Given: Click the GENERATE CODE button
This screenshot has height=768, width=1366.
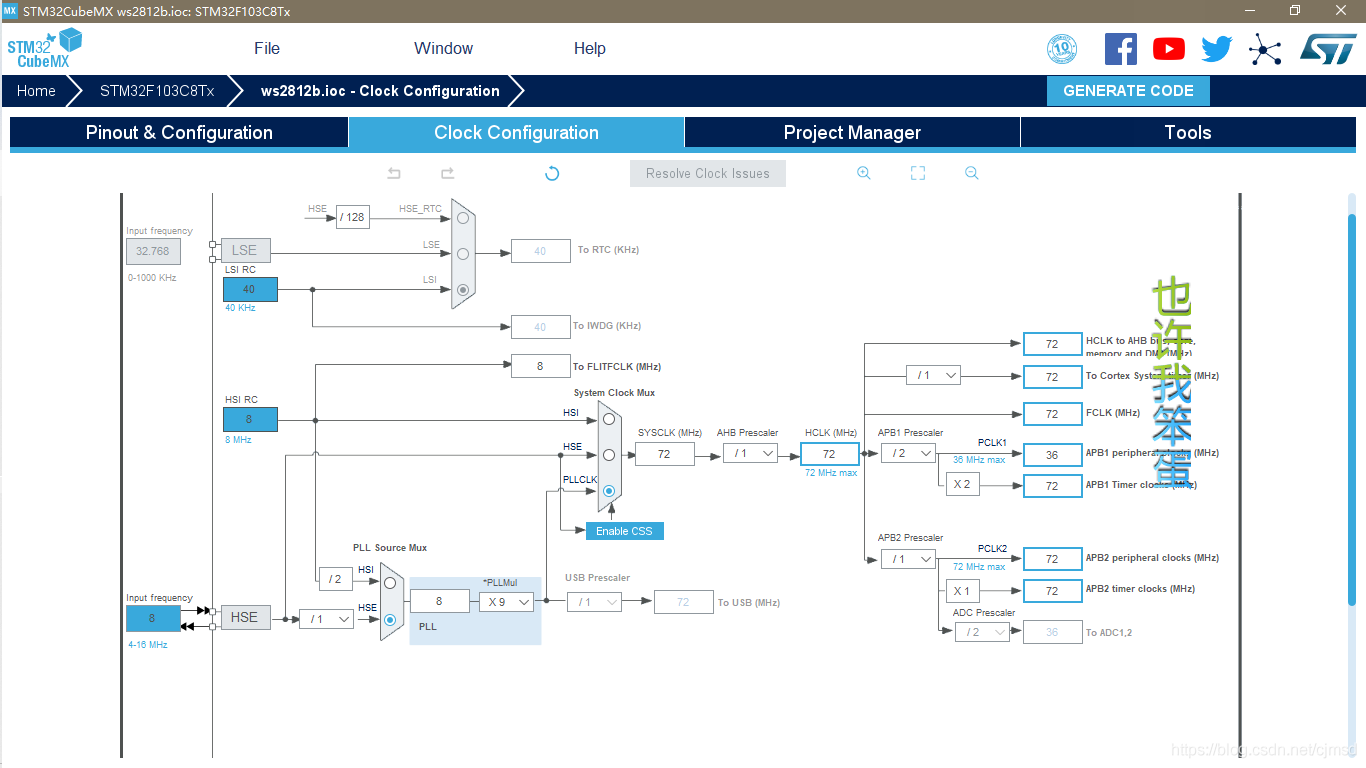Looking at the screenshot, I should (1128, 91).
